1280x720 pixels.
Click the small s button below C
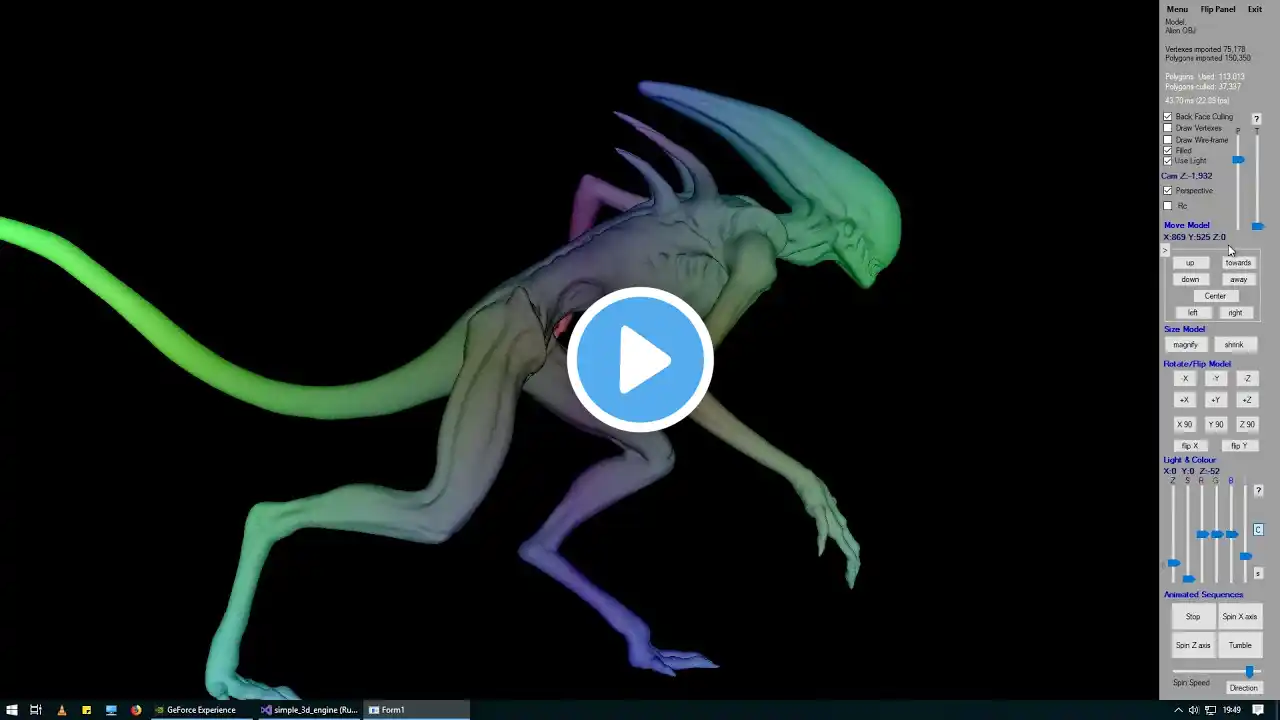tap(1258, 573)
